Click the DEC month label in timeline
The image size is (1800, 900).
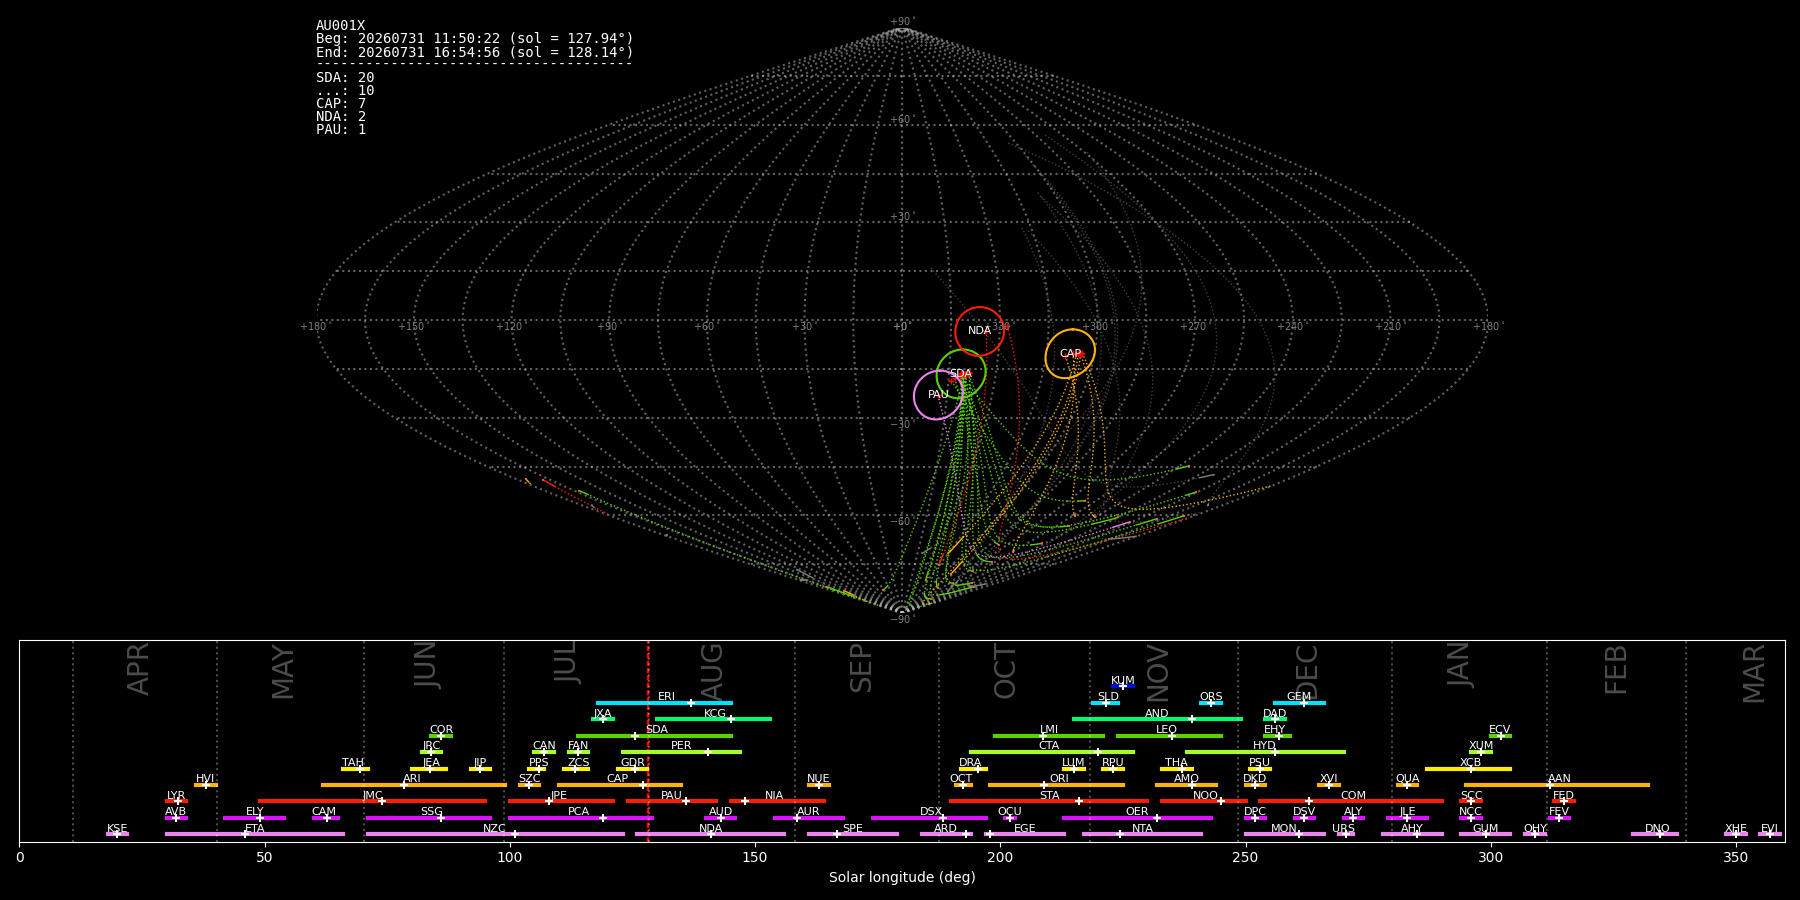[x=1308, y=671]
